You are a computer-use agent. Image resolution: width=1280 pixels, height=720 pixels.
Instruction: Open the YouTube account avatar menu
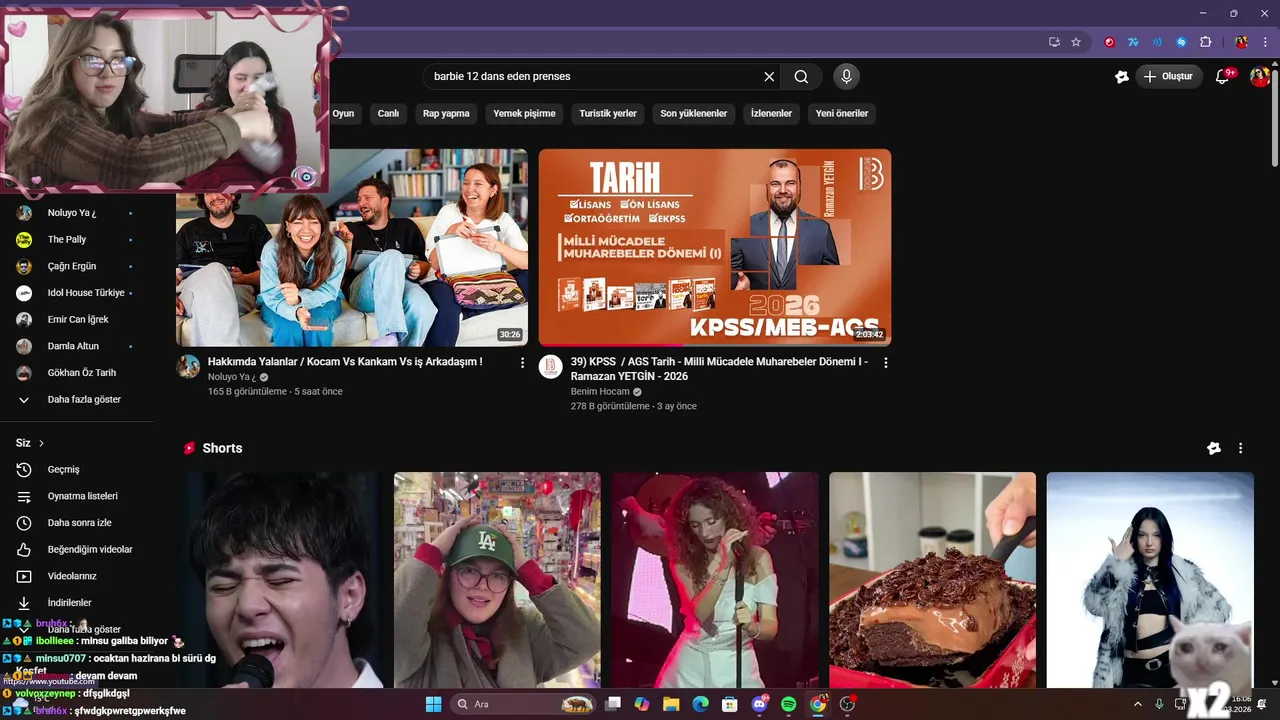coord(1259,76)
